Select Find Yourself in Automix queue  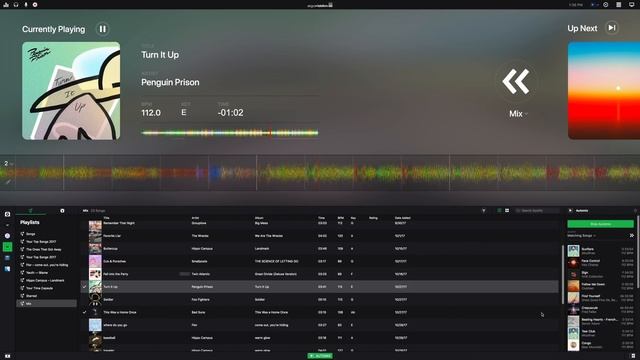pos(601,298)
